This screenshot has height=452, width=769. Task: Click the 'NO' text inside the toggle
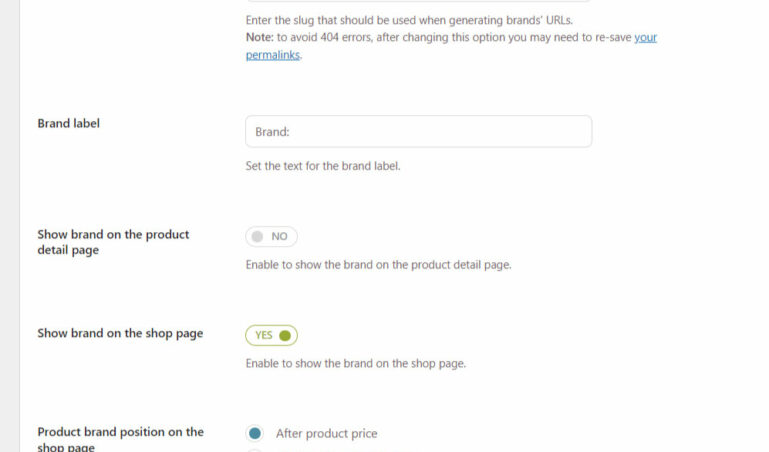click(x=279, y=237)
